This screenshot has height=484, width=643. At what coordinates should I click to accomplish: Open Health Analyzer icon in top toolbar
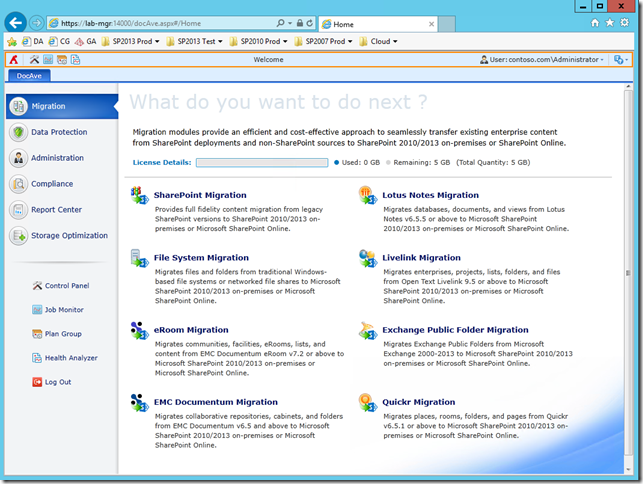tap(75, 60)
